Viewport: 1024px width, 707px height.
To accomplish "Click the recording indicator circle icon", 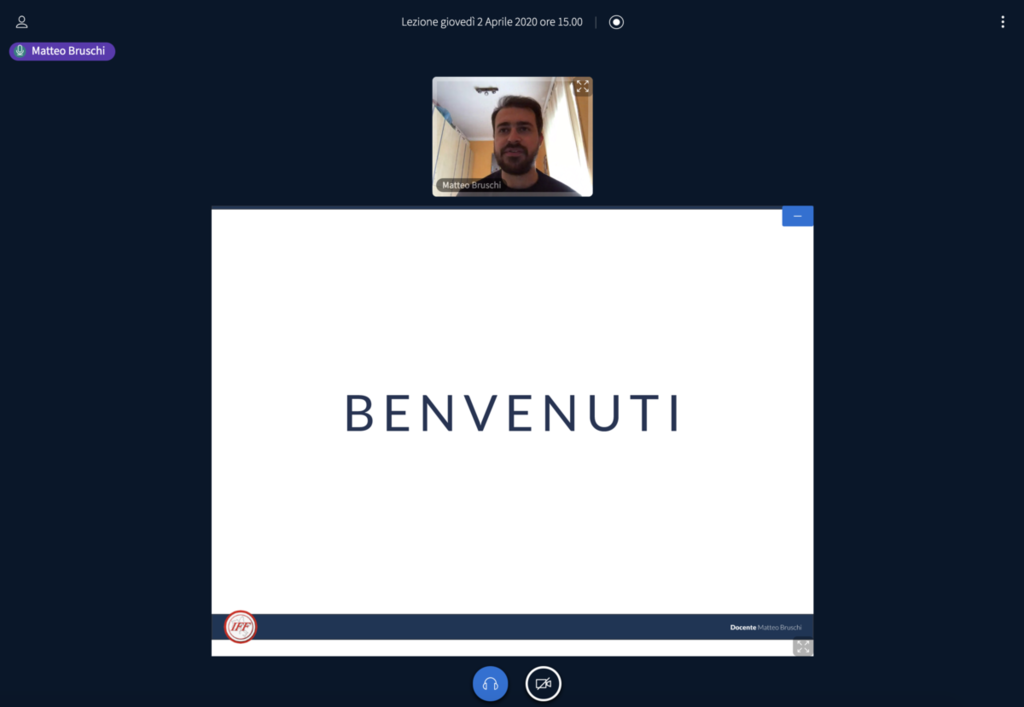I will [x=616, y=22].
